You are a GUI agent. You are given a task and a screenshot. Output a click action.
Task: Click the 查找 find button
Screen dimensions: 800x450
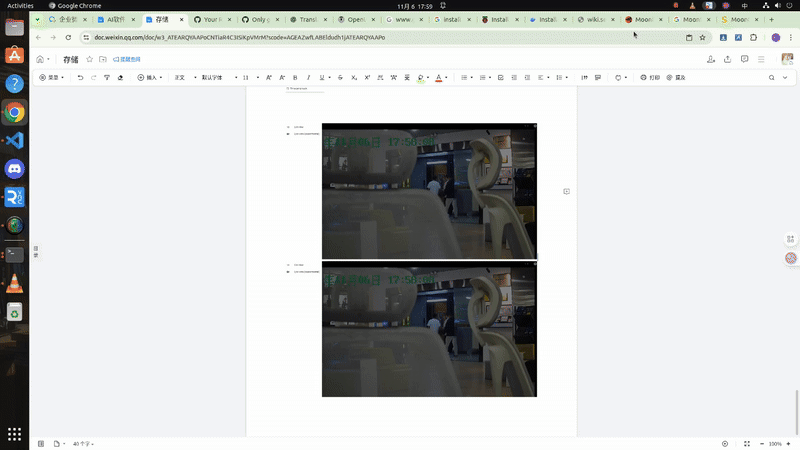coord(677,77)
